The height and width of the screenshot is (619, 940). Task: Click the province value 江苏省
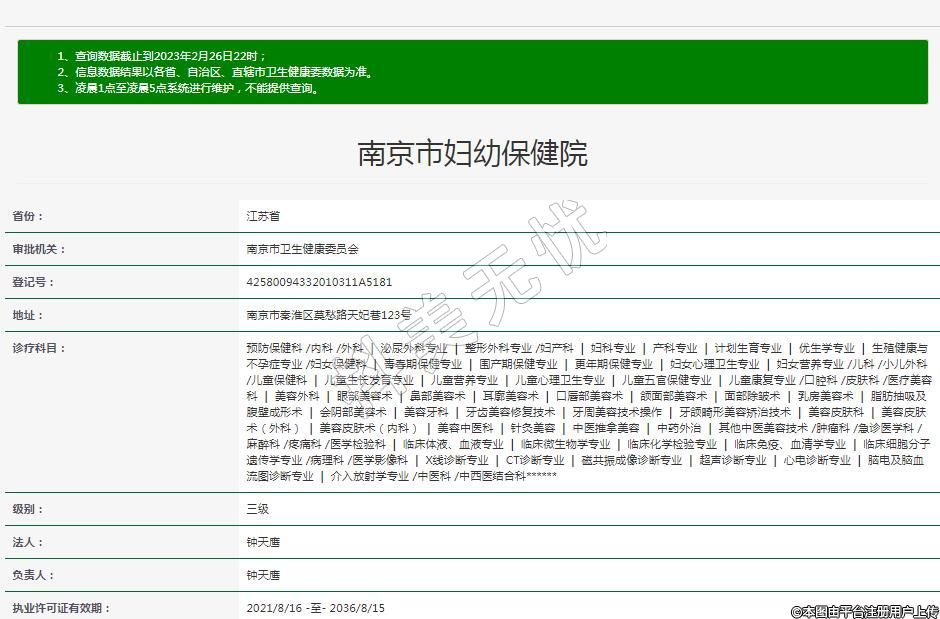click(262, 216)
